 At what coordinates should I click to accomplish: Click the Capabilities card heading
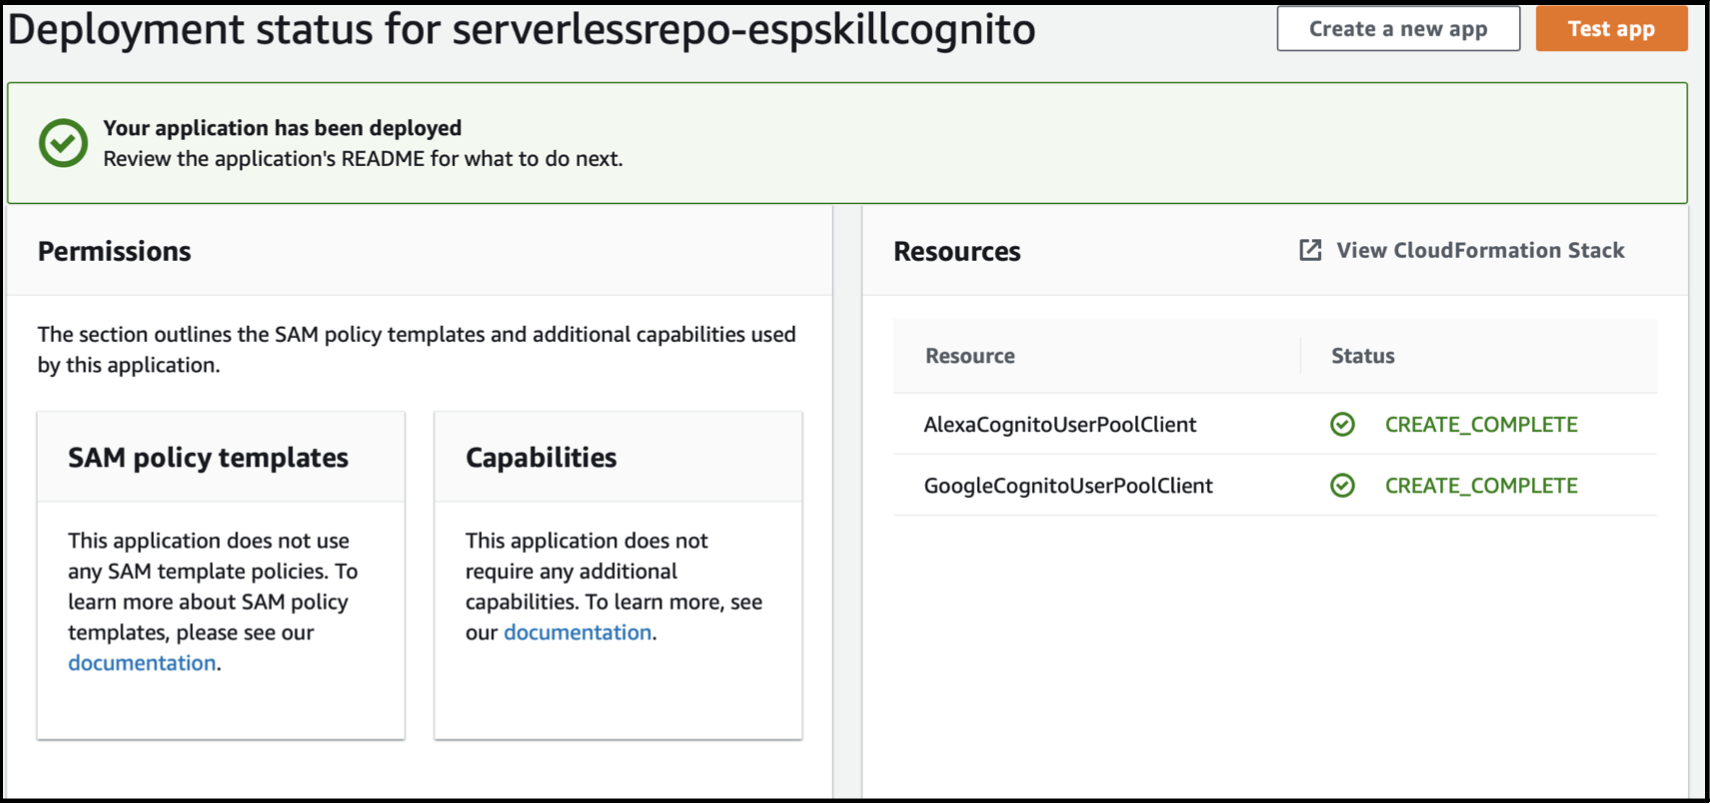point(541,458)
